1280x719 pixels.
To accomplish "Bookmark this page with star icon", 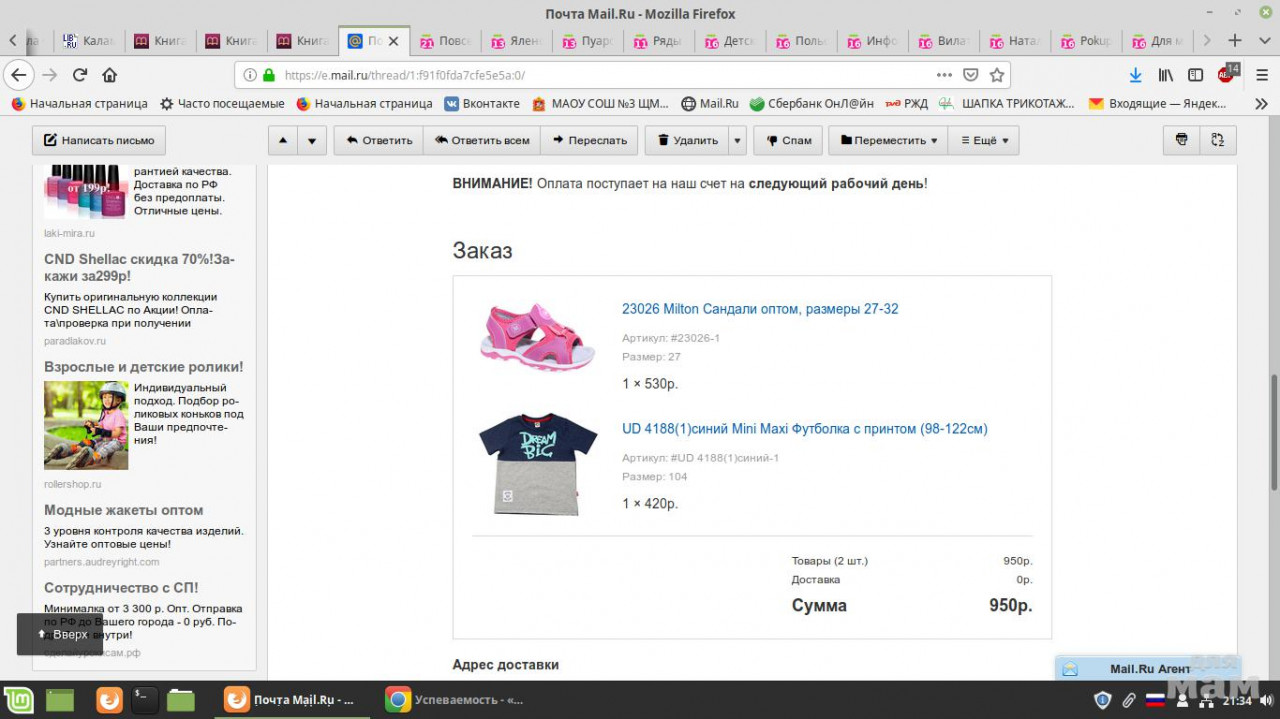I will [996, 75].
